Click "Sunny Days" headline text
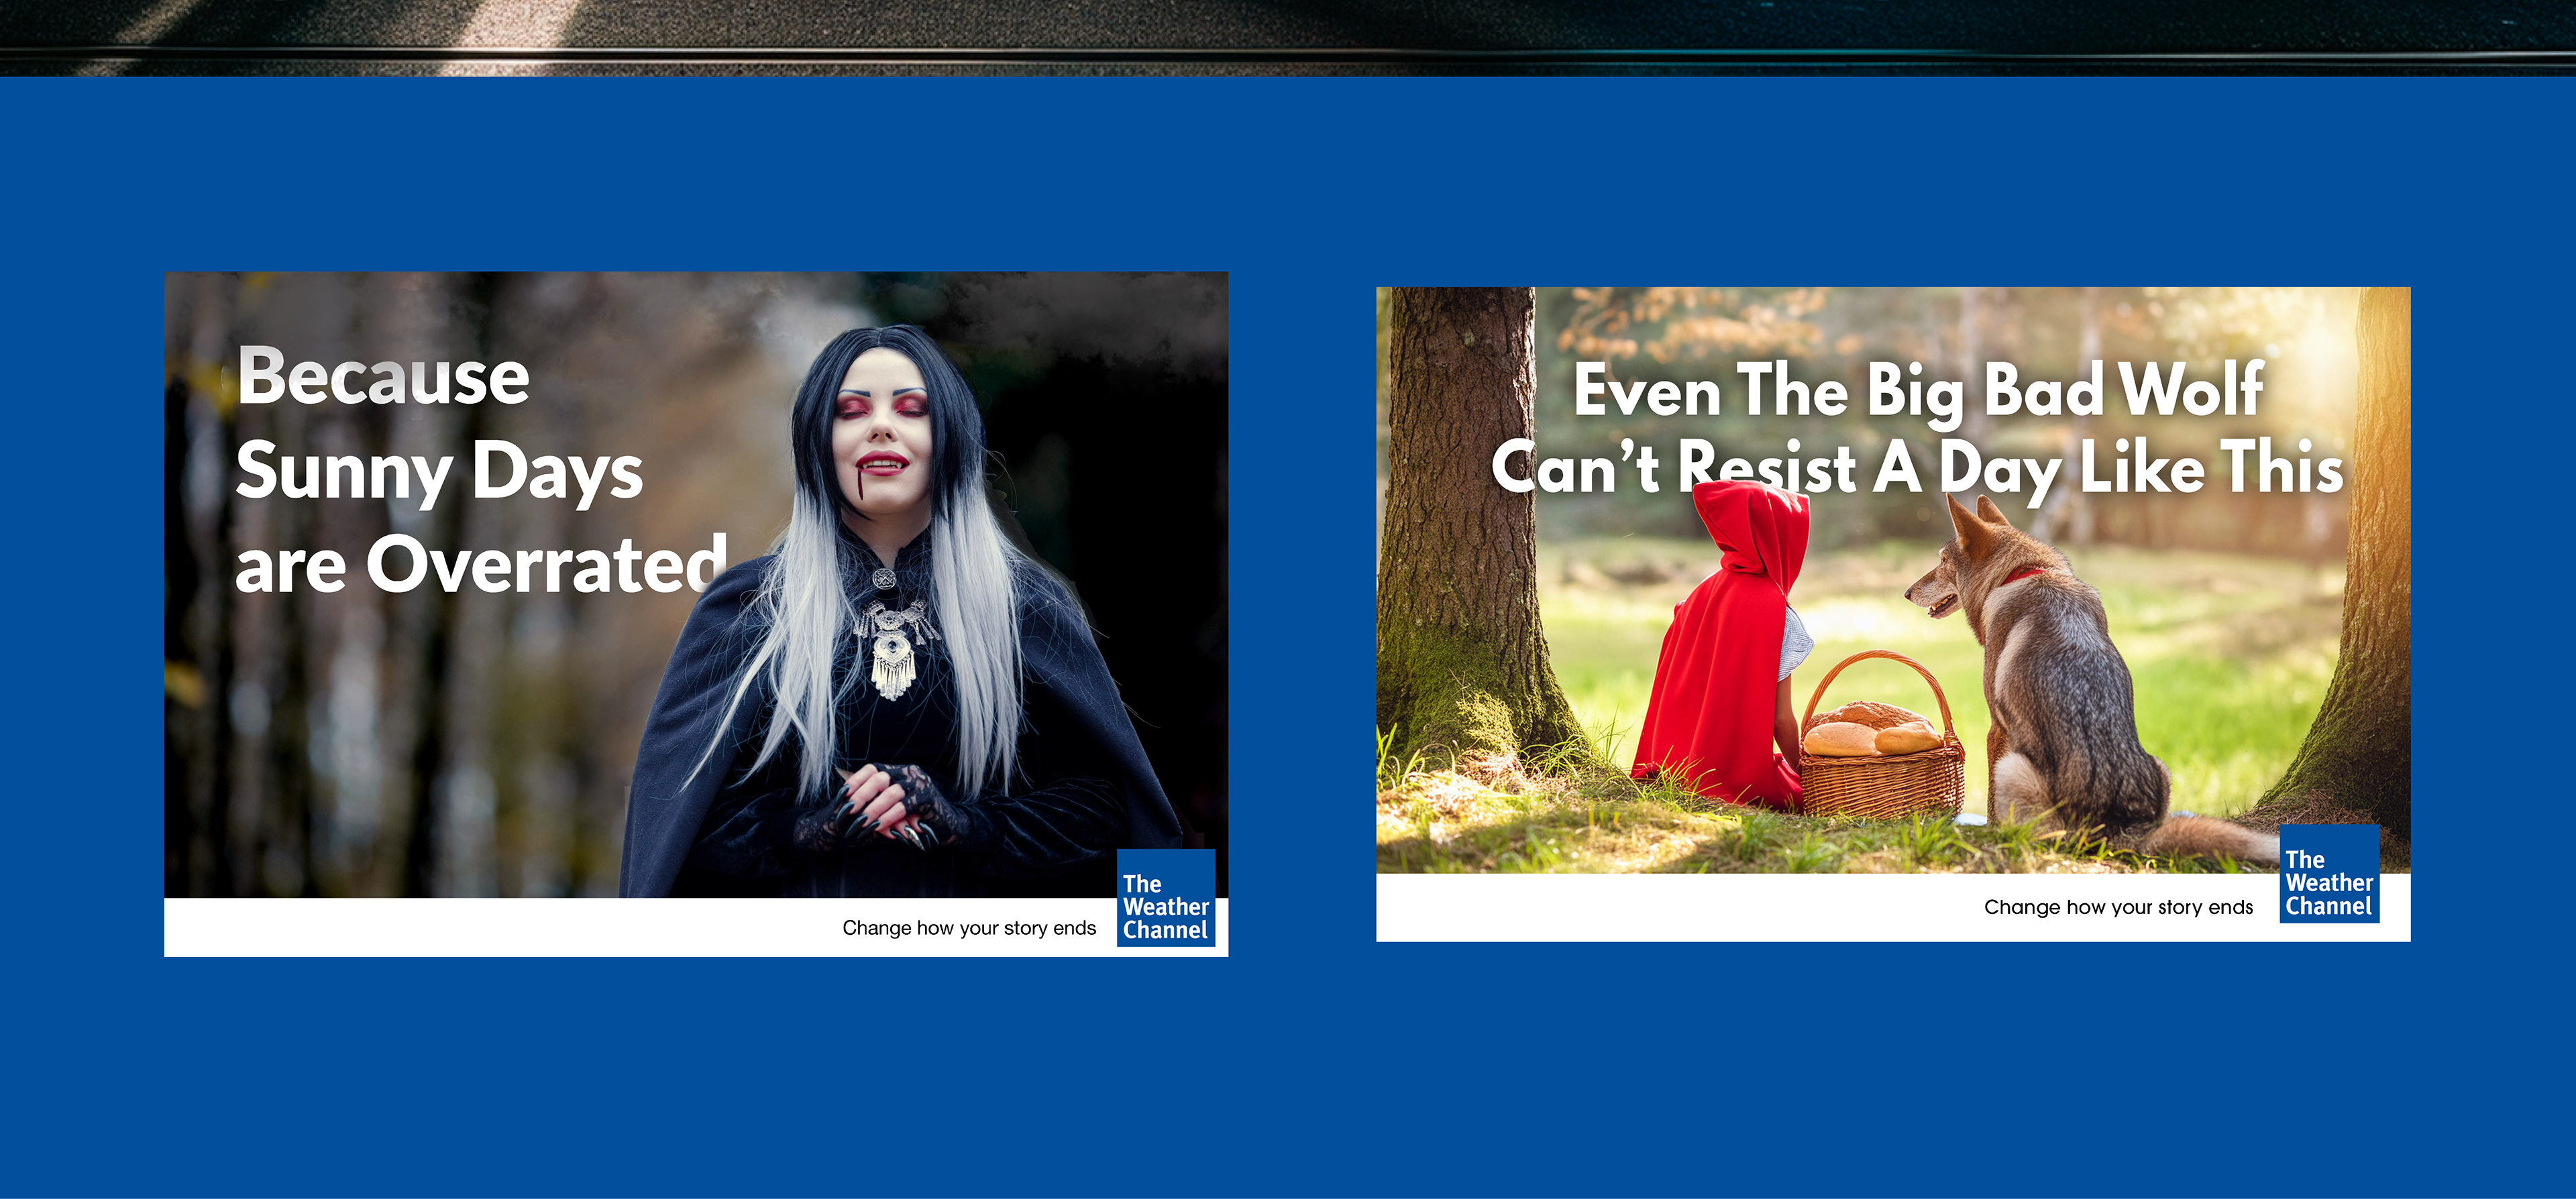Image resolution: width=2576 pixels, height=1199 pixels. tap(439, 472)
